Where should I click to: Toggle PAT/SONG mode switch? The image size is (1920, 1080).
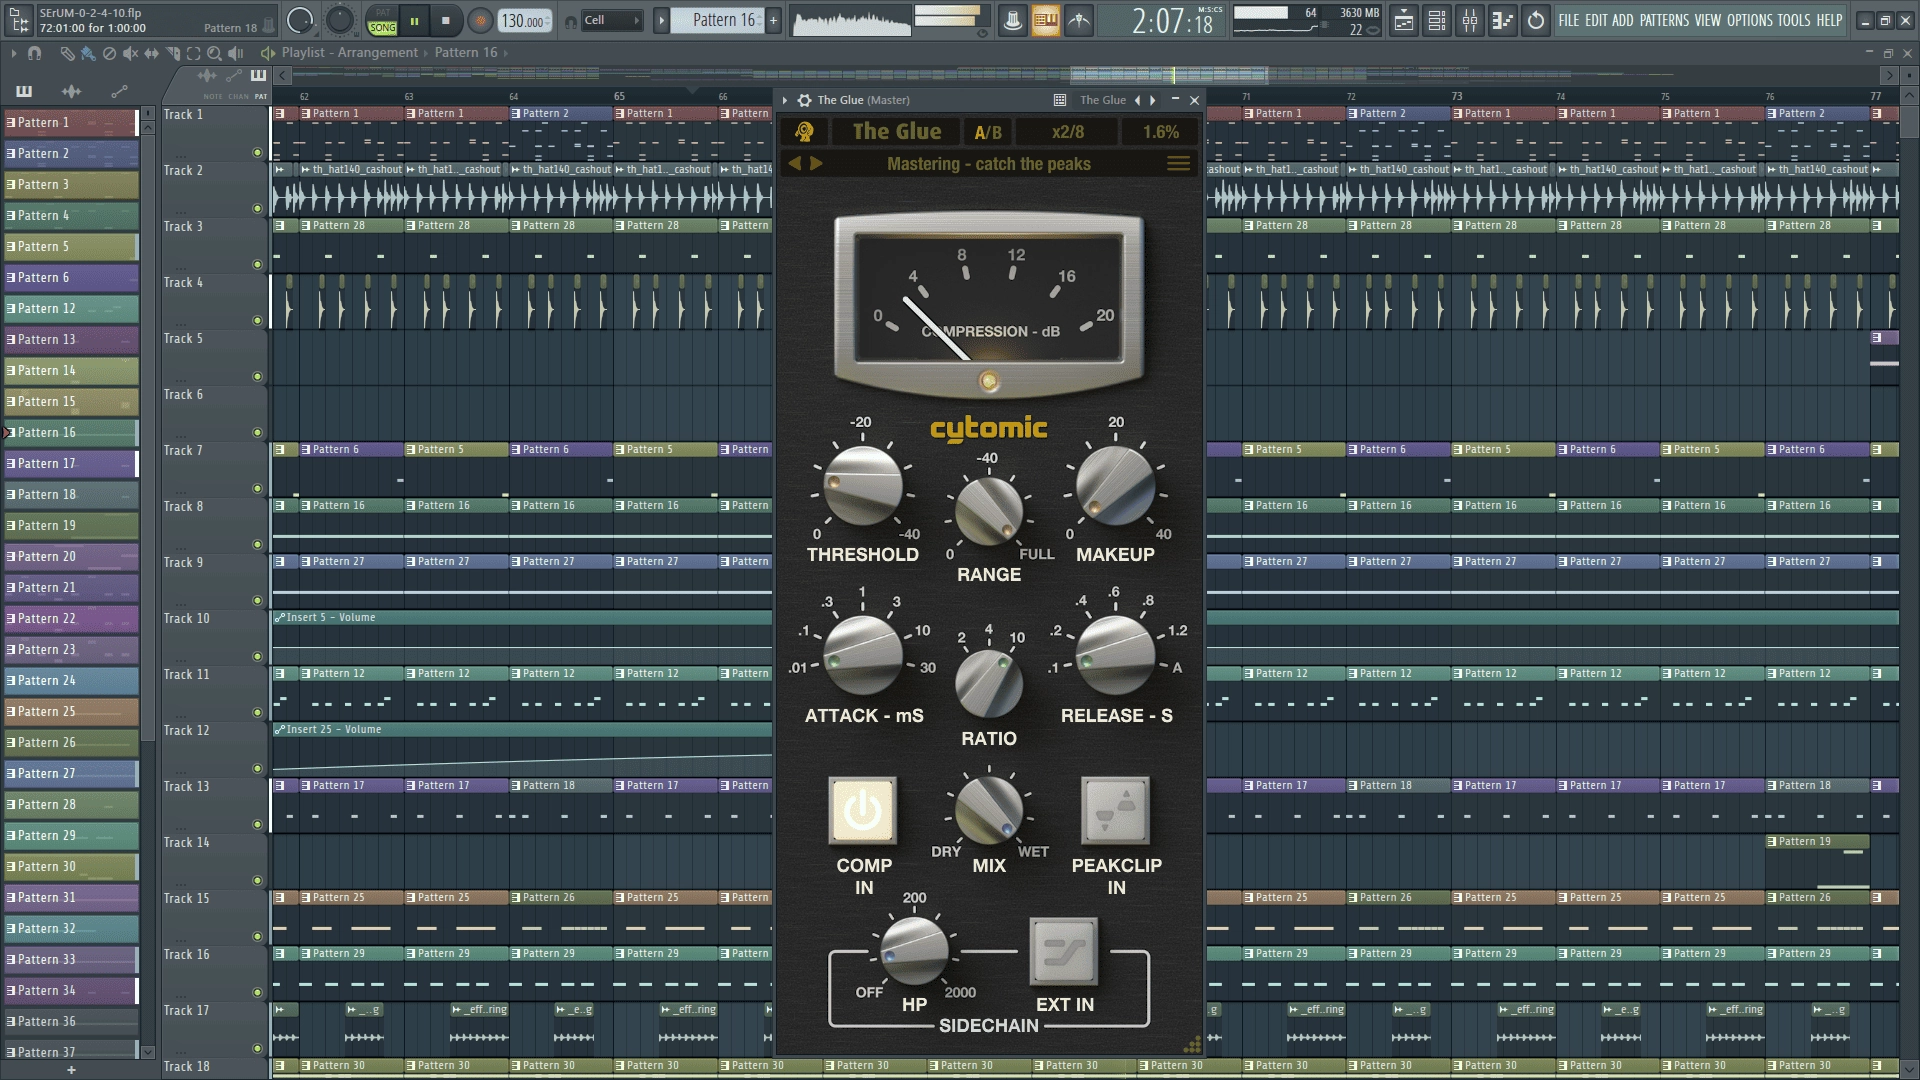pos(382,20)
